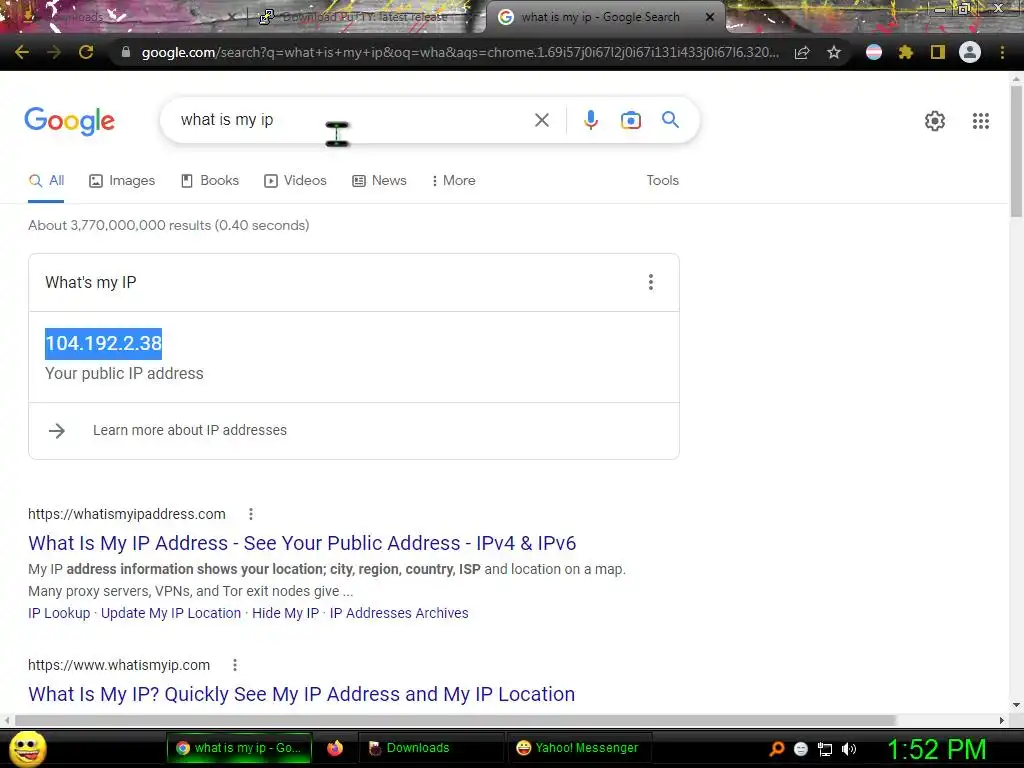This screenshot has height=768, width=1024.
Task: Search by image with the camera icon
Action: click(x=631, y=120)
